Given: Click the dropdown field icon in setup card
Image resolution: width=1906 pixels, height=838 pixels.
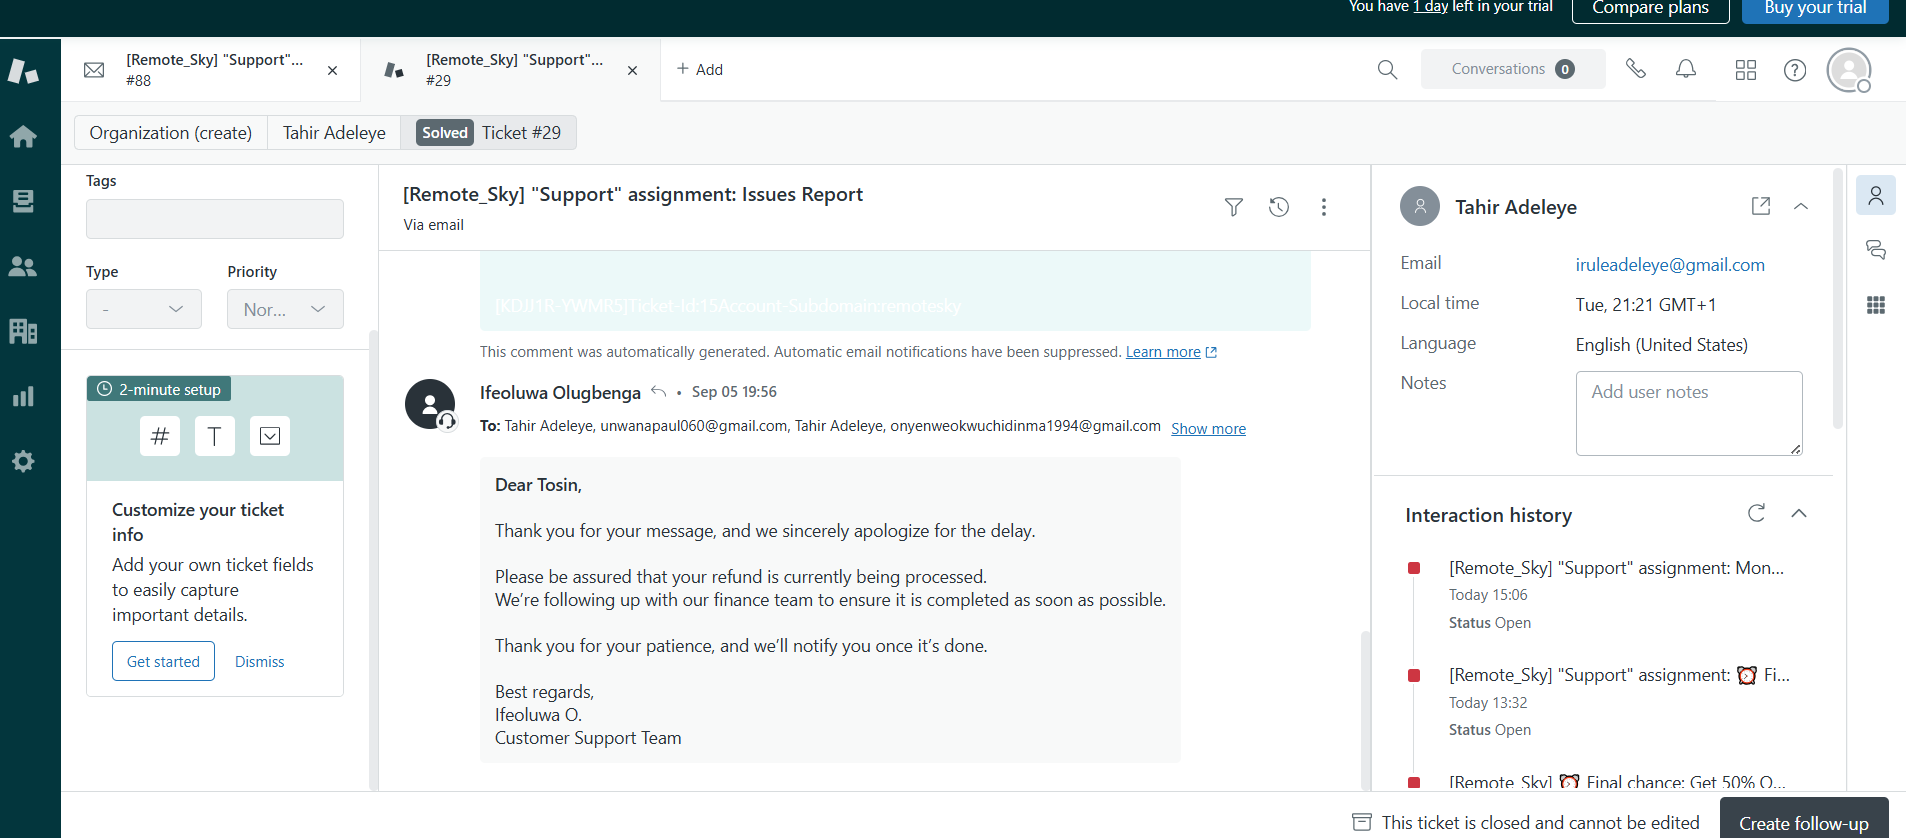Looking at the screenshot, I should [269, 436].
